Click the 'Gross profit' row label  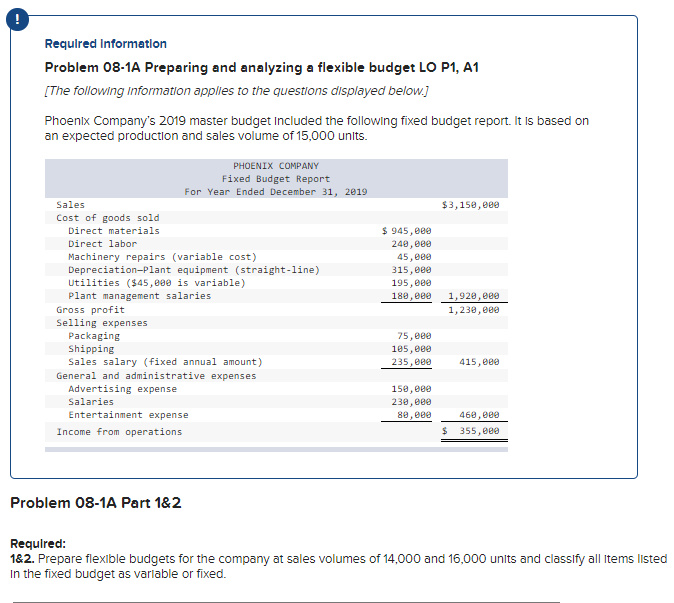(91, 310)
